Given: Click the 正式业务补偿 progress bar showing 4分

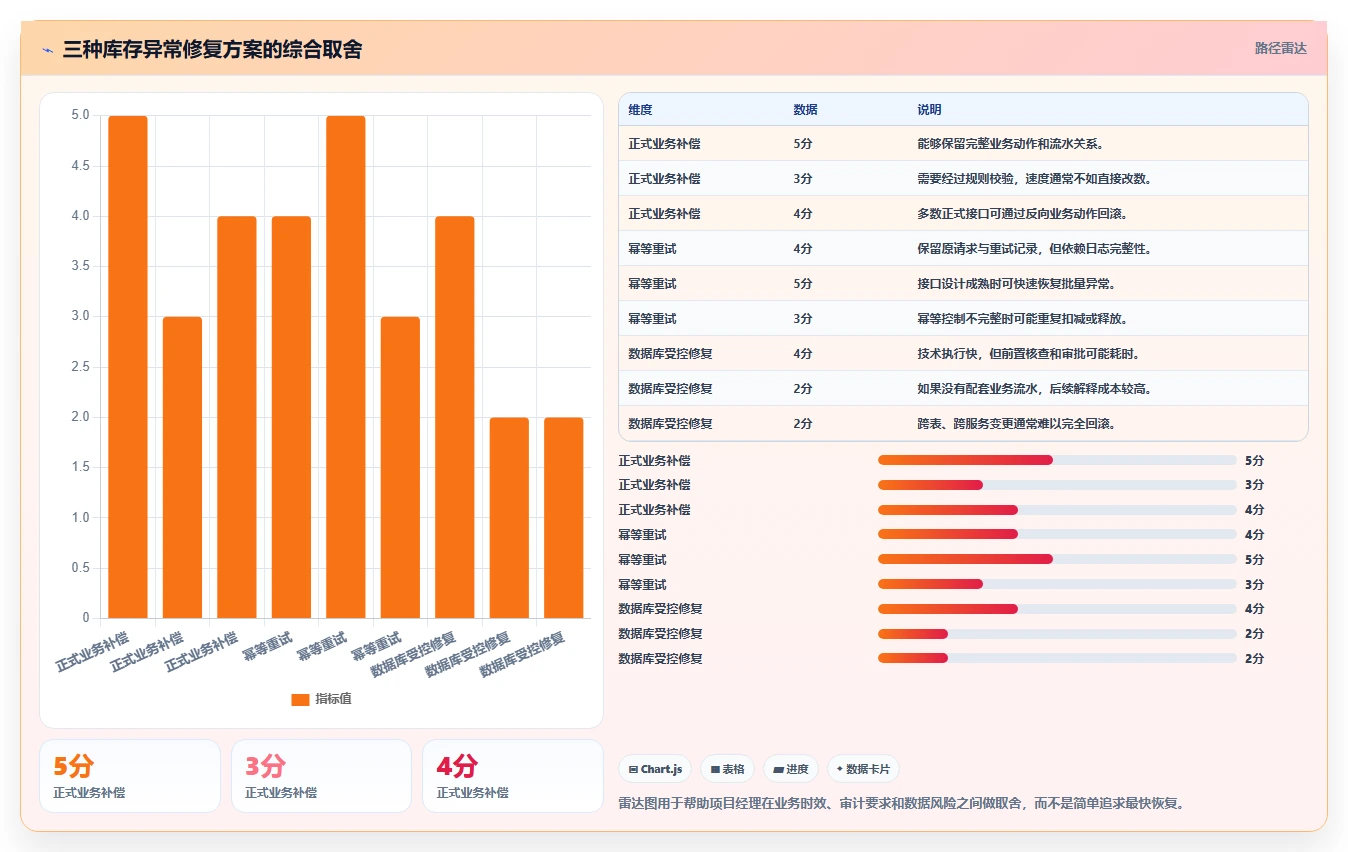Looking at the screenshot, I should click(1057, 510).
